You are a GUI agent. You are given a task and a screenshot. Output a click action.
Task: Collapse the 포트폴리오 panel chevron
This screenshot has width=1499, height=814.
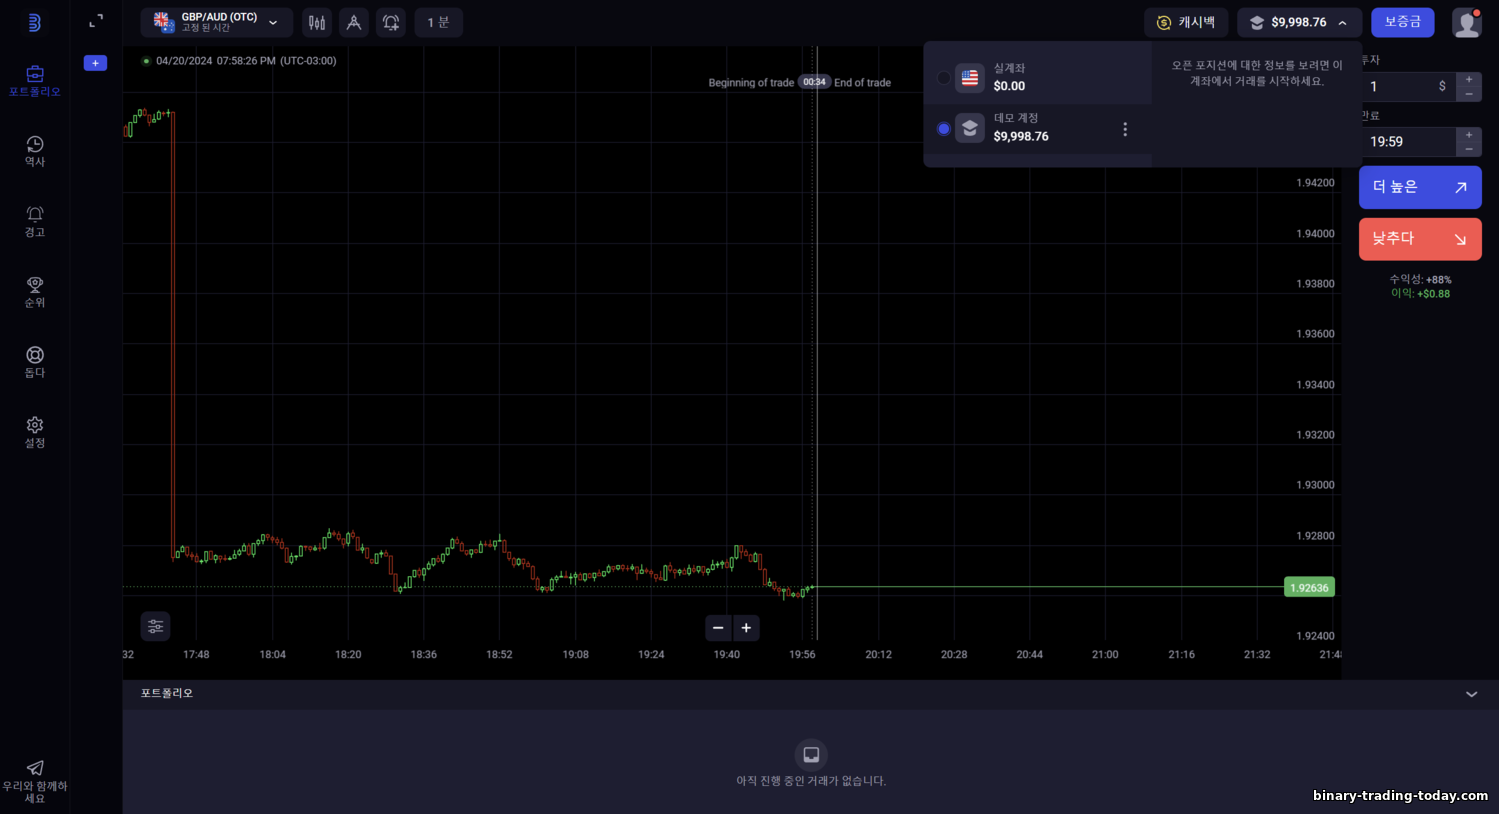click(1471, 694)
